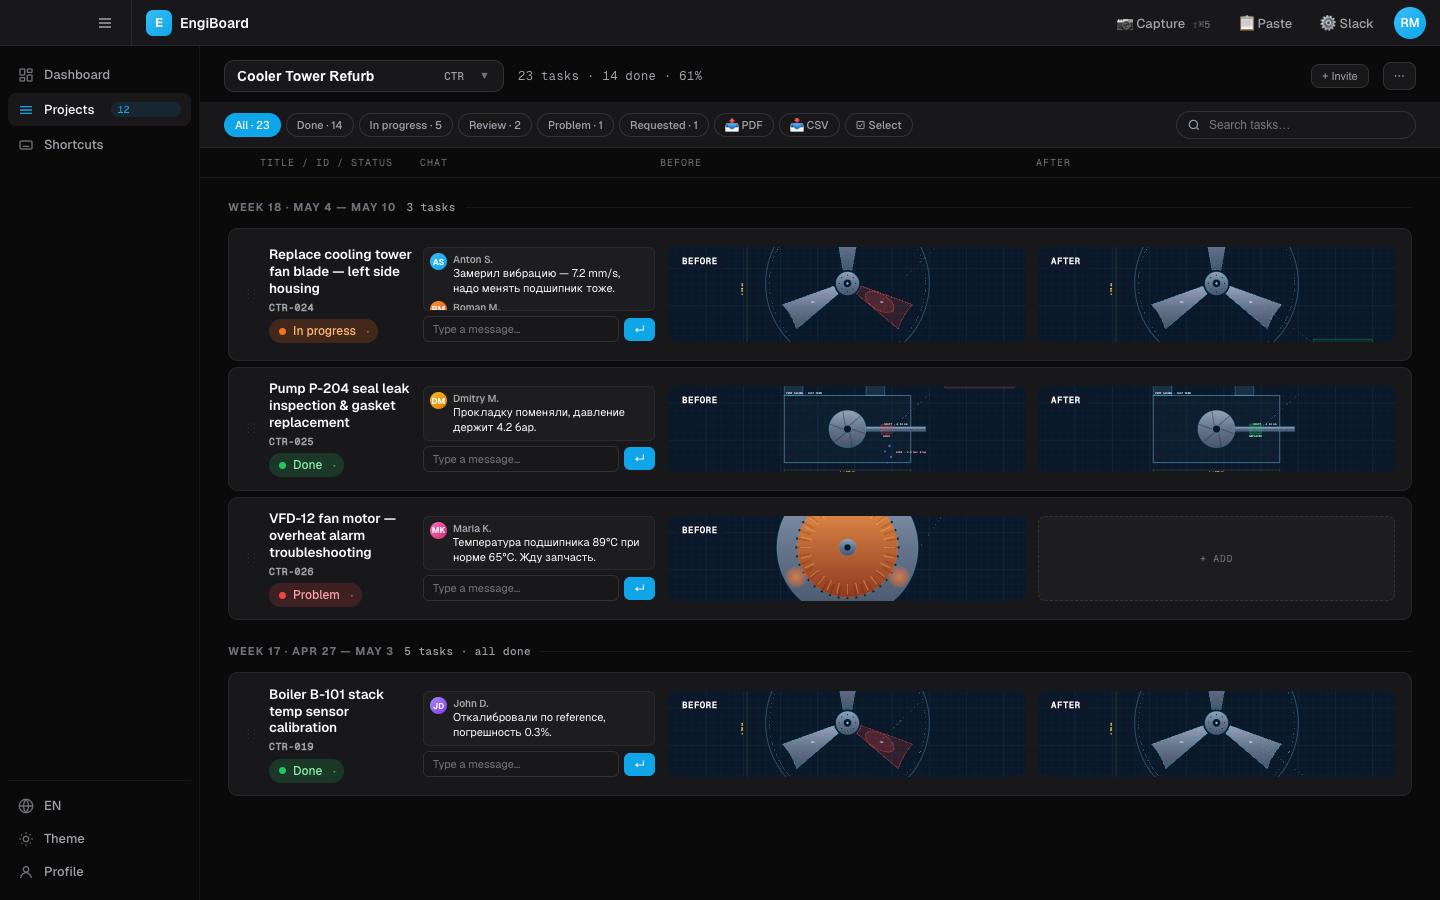Image resolution: width=1440 pixels, height=900 pixels.
Task: Focus the Search tasks field
Action: 1296,125
